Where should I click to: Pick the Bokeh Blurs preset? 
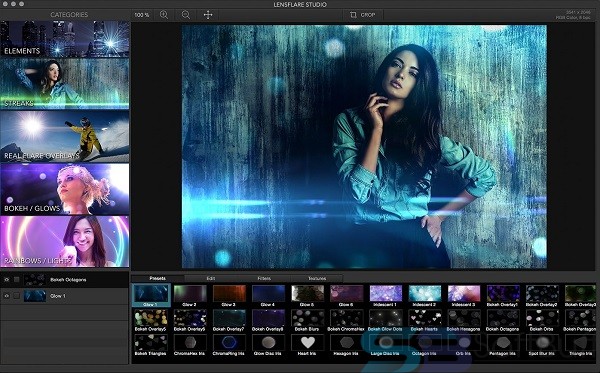[x=307, y=320]
